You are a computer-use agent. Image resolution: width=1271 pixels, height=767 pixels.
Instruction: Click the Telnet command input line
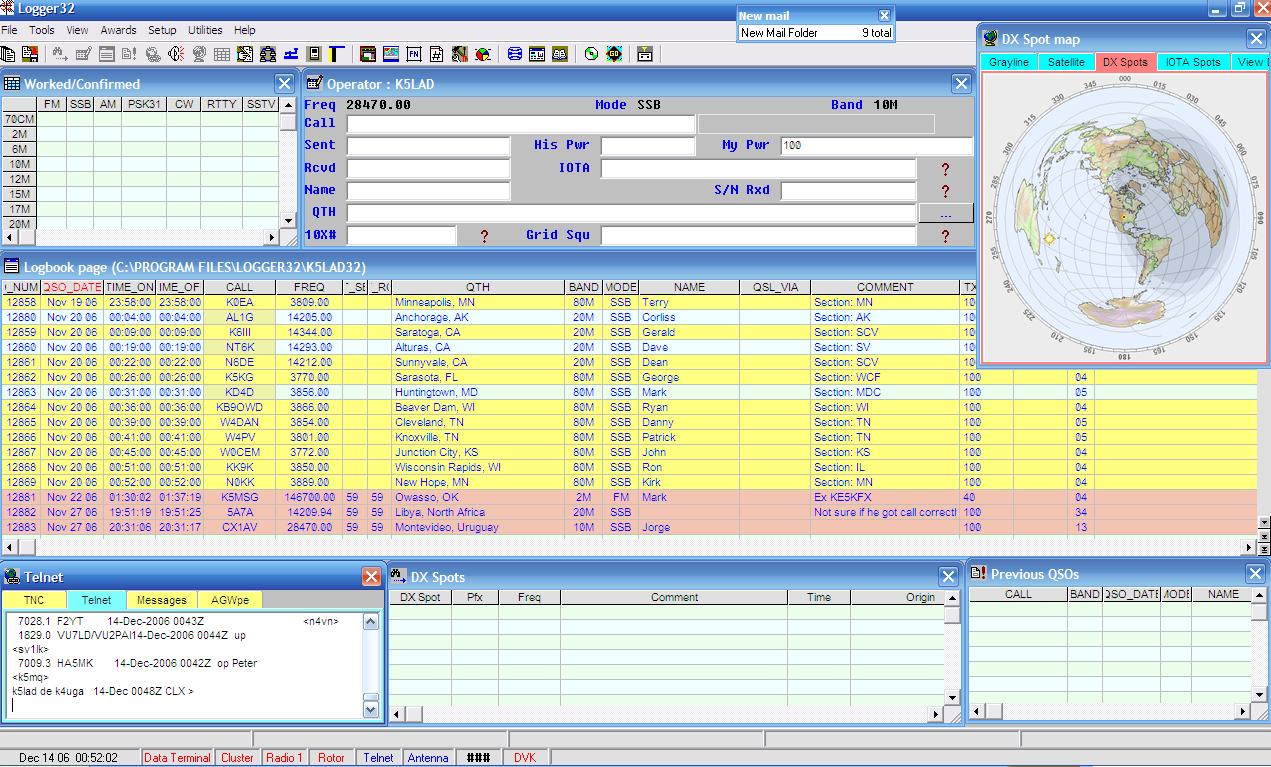point(185,705)
